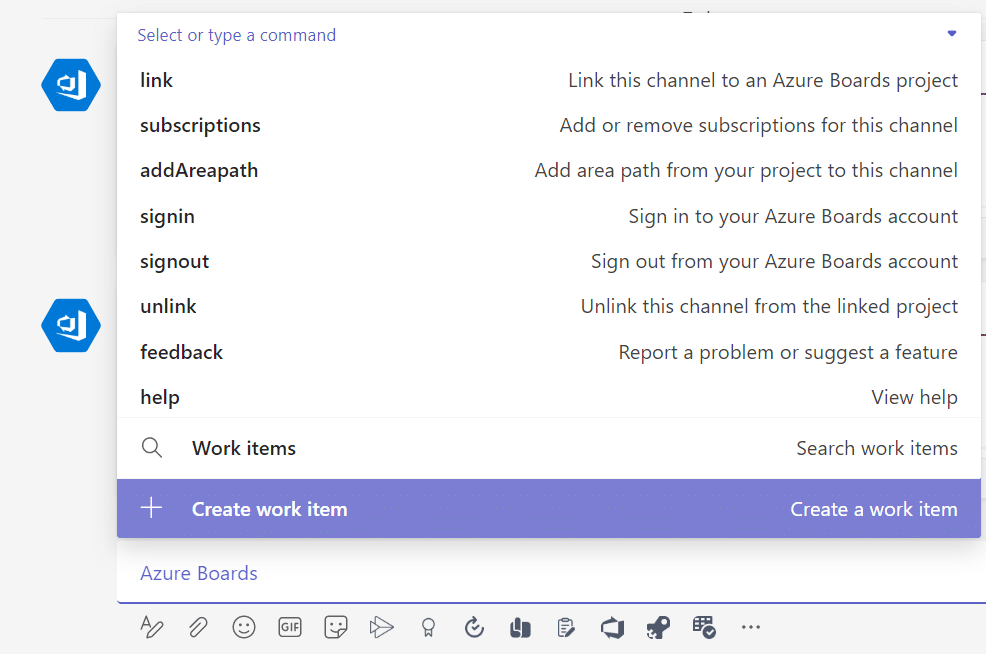Screen dimensions: 986x654
Task: Open the GIF picker
Action: [290, 627]
